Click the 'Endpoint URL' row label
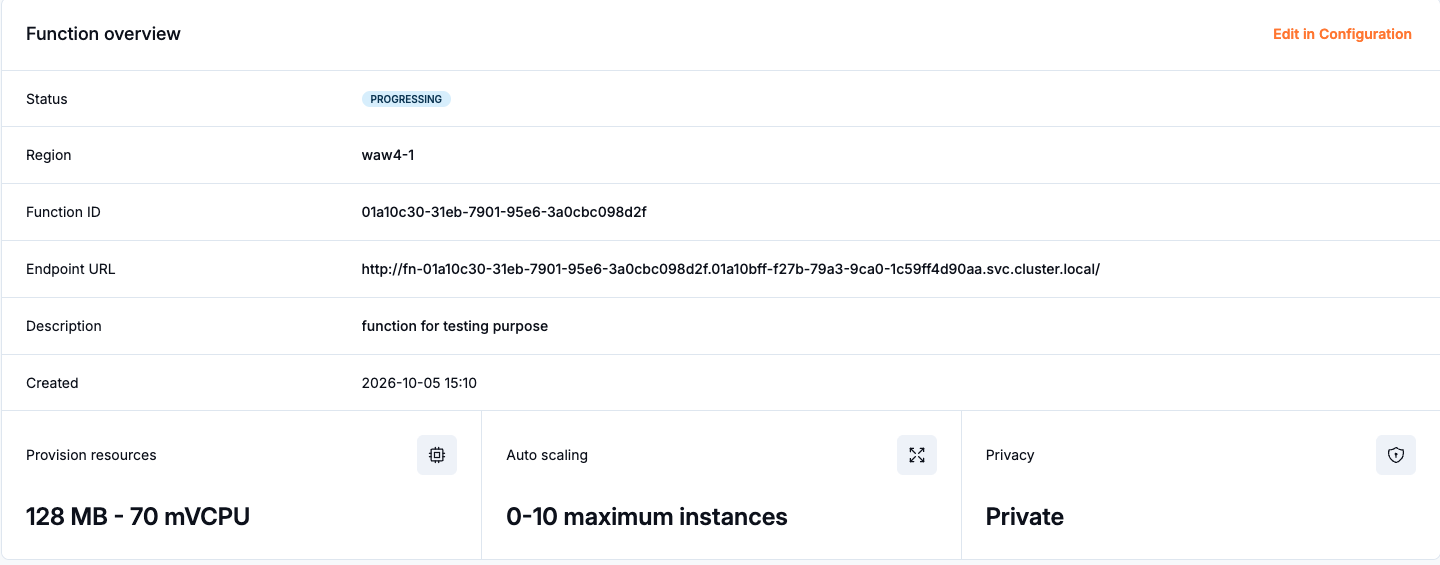The width and height of the screenshot is (1440, 565). pos(71,269)
